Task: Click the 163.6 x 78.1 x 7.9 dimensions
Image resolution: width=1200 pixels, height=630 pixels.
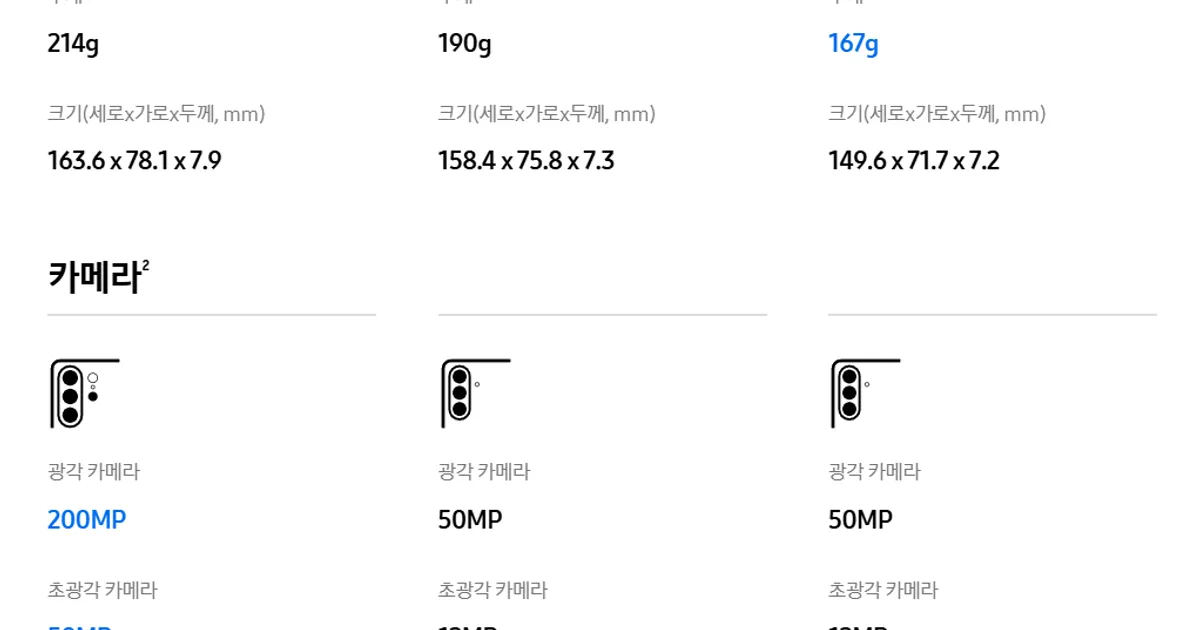Action: coord(134,161)
